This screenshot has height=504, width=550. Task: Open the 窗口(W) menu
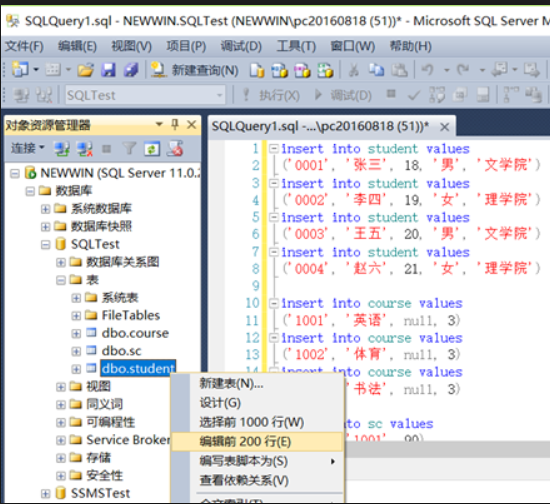(353, 46)
